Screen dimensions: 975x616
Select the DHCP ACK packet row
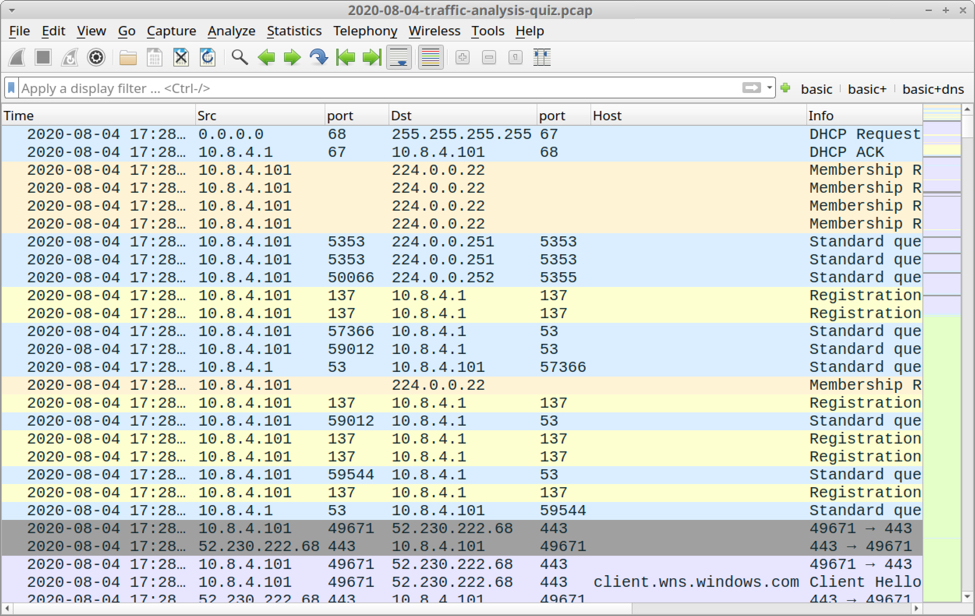tap(461, 152)
